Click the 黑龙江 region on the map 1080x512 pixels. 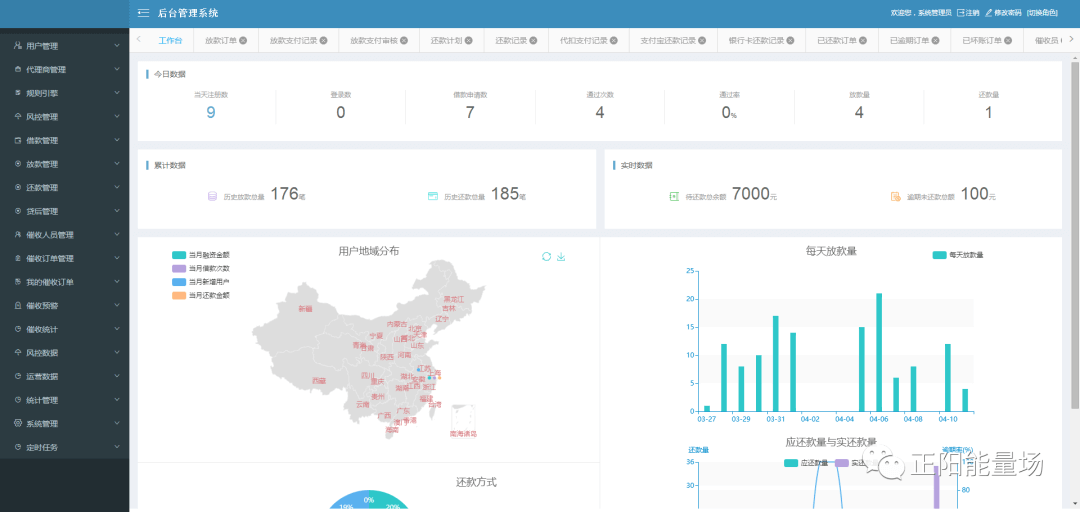[454, 299]
